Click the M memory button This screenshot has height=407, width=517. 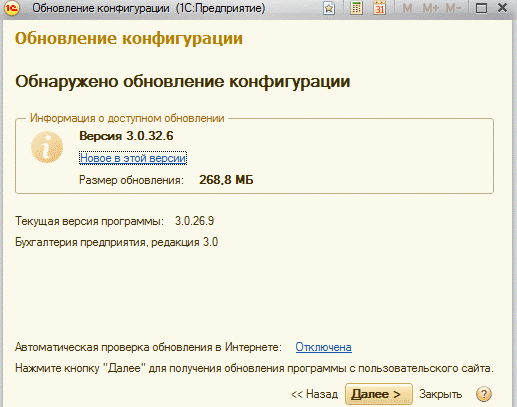[407, 8]
